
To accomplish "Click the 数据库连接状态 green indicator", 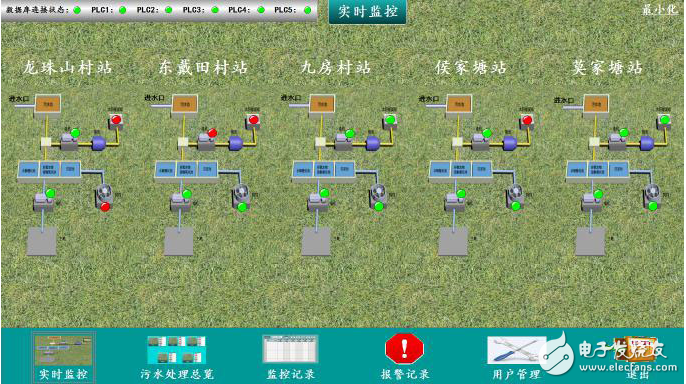I will click(x=77, y=10).
